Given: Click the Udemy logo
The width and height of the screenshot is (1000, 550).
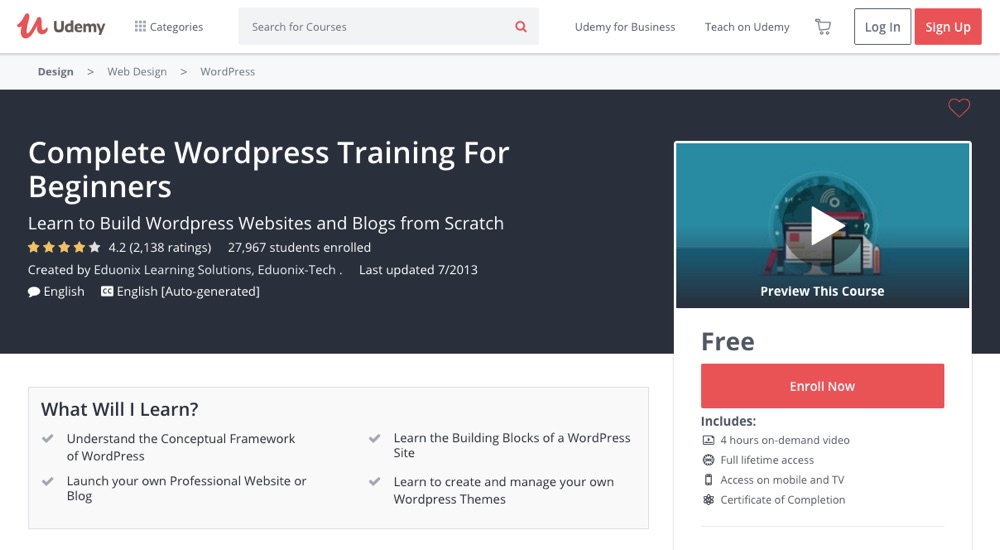Looking at the screenshot, I should click(x=61, y=26).
